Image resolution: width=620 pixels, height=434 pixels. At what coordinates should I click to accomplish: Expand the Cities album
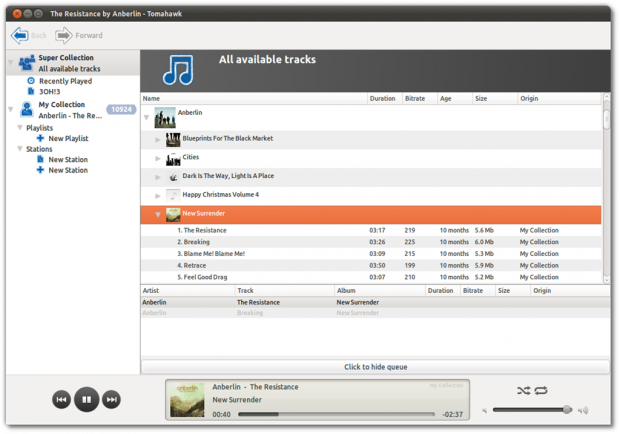tap(158, 159)
